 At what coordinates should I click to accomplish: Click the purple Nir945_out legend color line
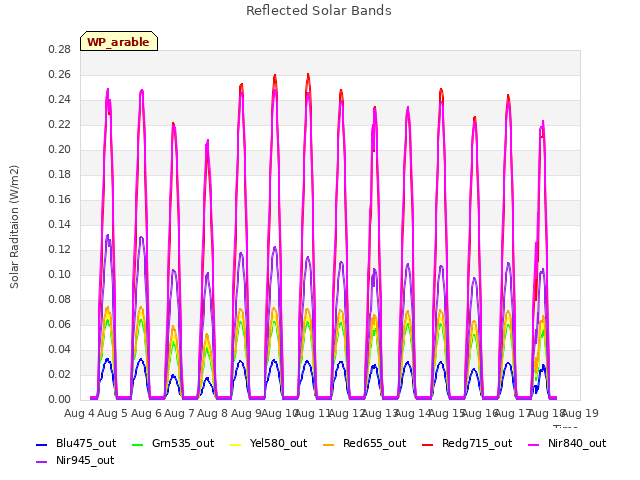[x=42, y=462]
